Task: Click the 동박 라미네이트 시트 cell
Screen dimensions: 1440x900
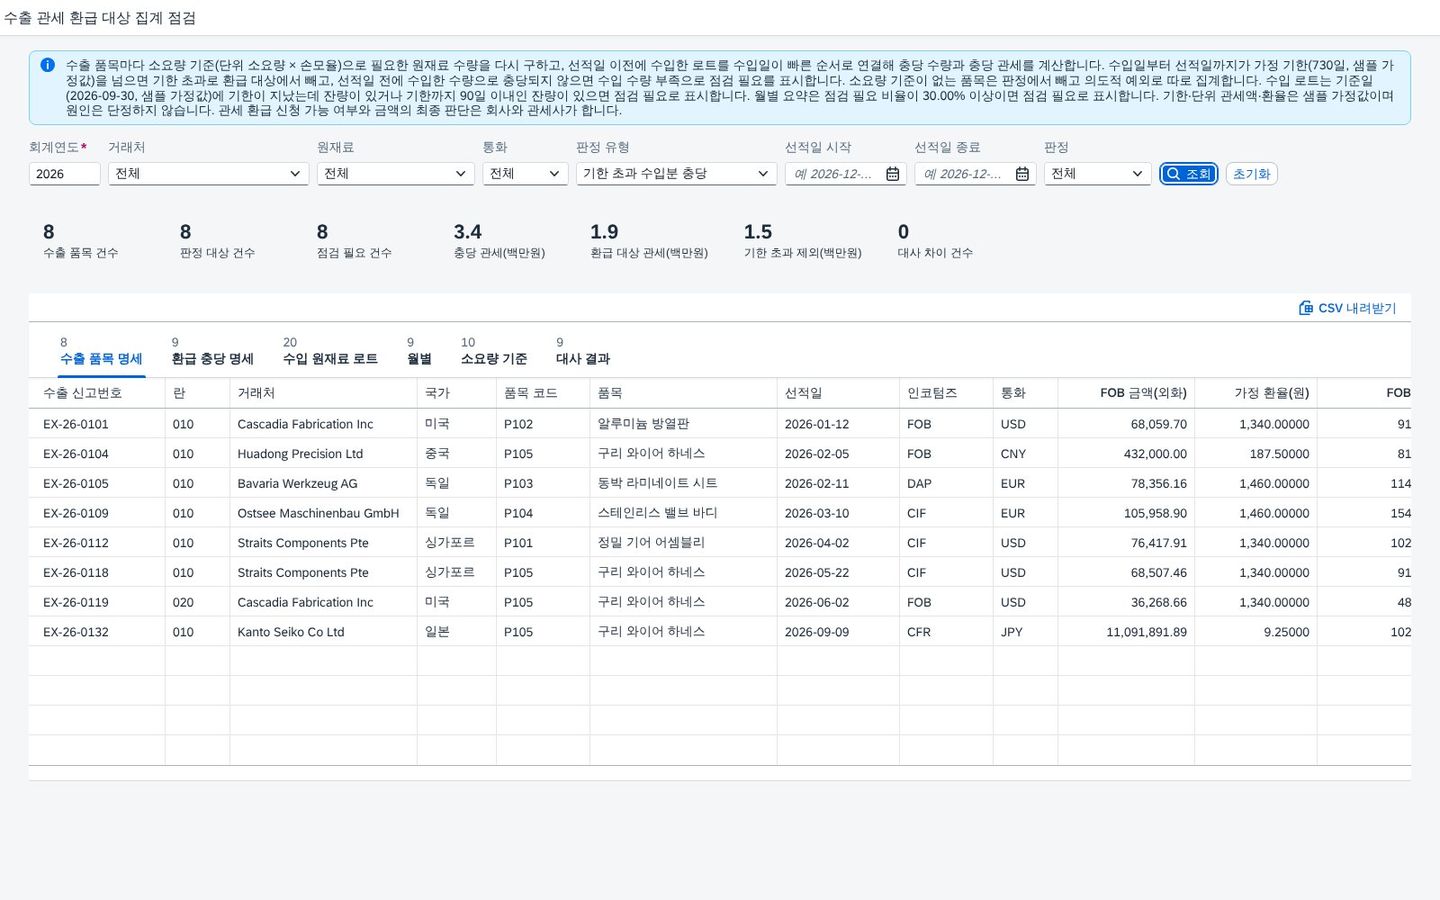Action: coord(683,483)
